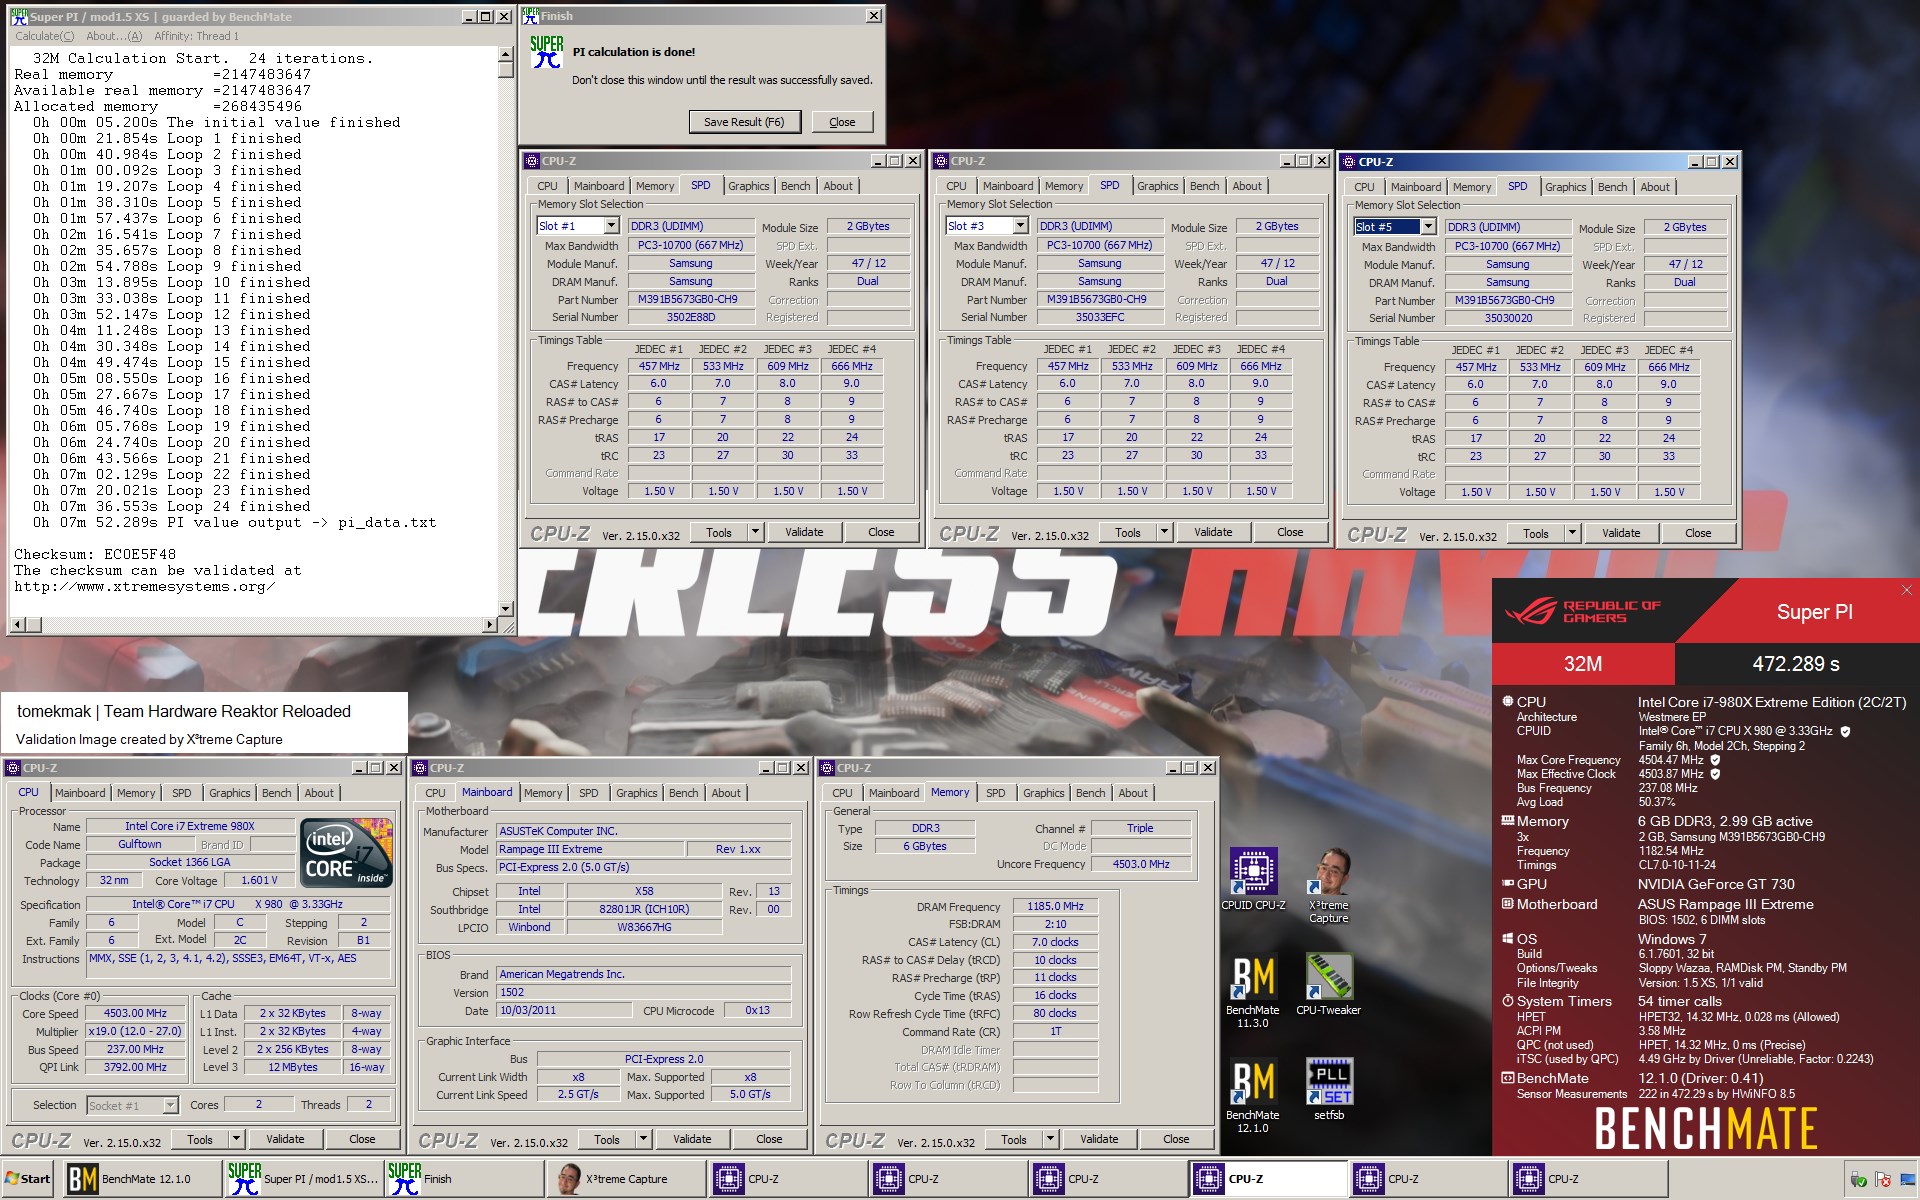Click Close button in Finish dialog

pyautogui.click(x=842, y=122)
